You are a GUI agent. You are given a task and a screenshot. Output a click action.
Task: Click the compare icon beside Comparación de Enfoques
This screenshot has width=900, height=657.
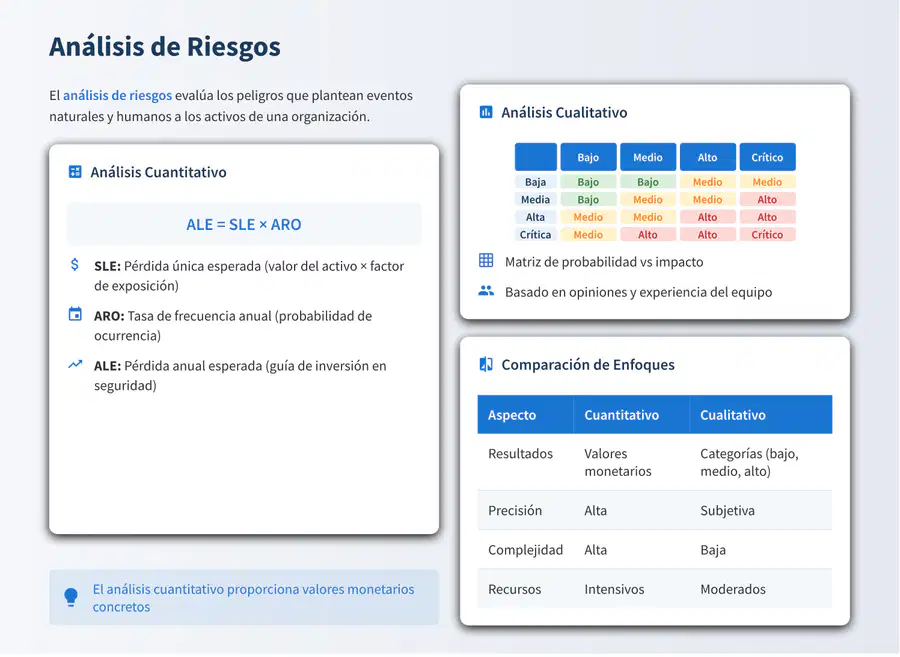tap(486, 364)
